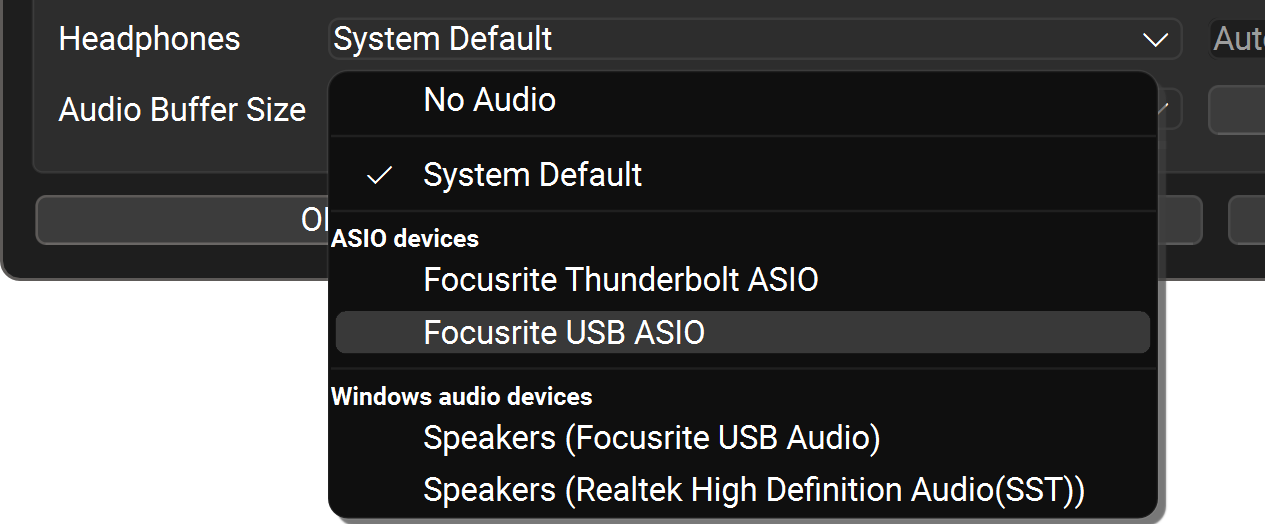Choose Speakers (Focusrite USB Audio) output
1265x524 pixels.
pos(651,438)
